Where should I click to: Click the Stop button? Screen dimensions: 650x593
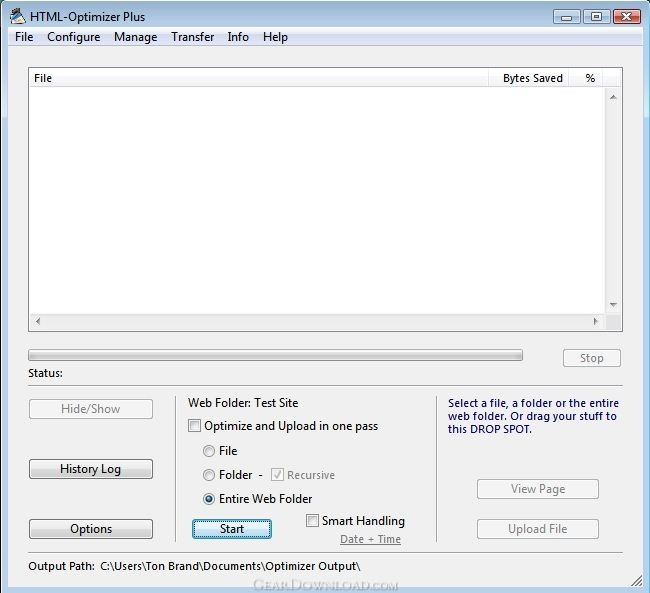tap(592, 358)
